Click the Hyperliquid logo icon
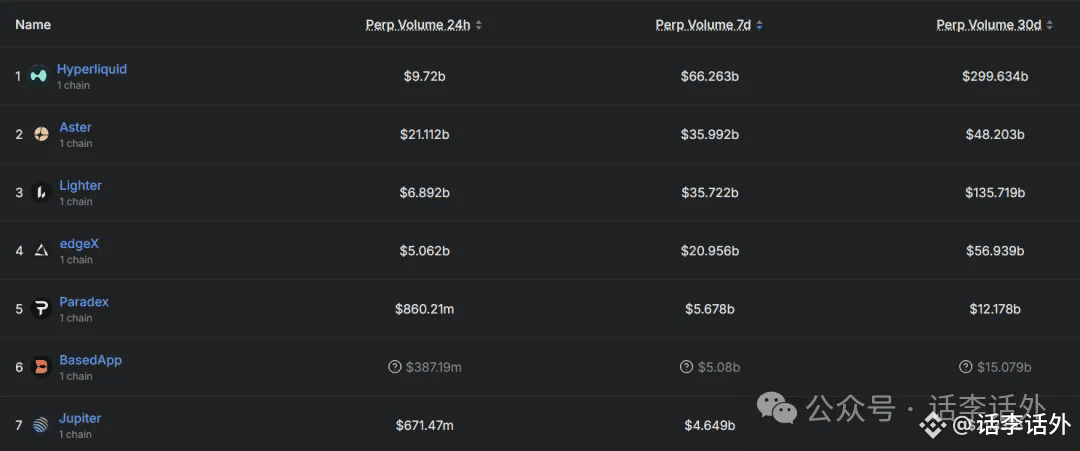The image size is (1080, 451). [x=38, y=76]
